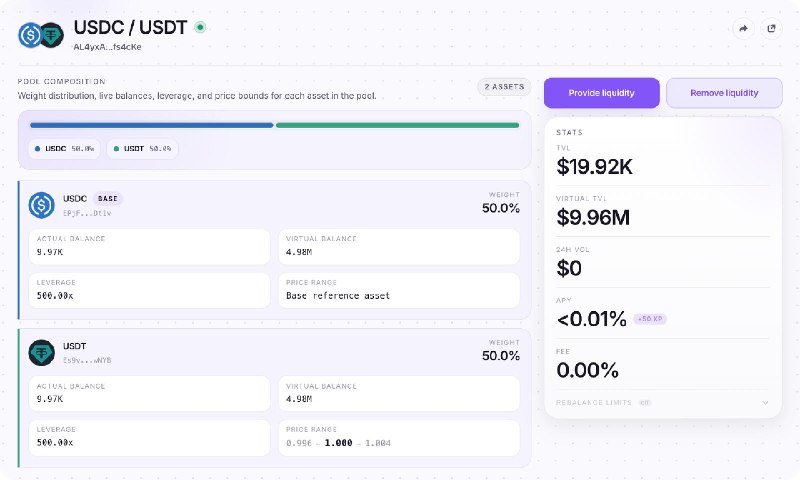
Task: Click Remove liquidity button
Action: tap(724, 93)
